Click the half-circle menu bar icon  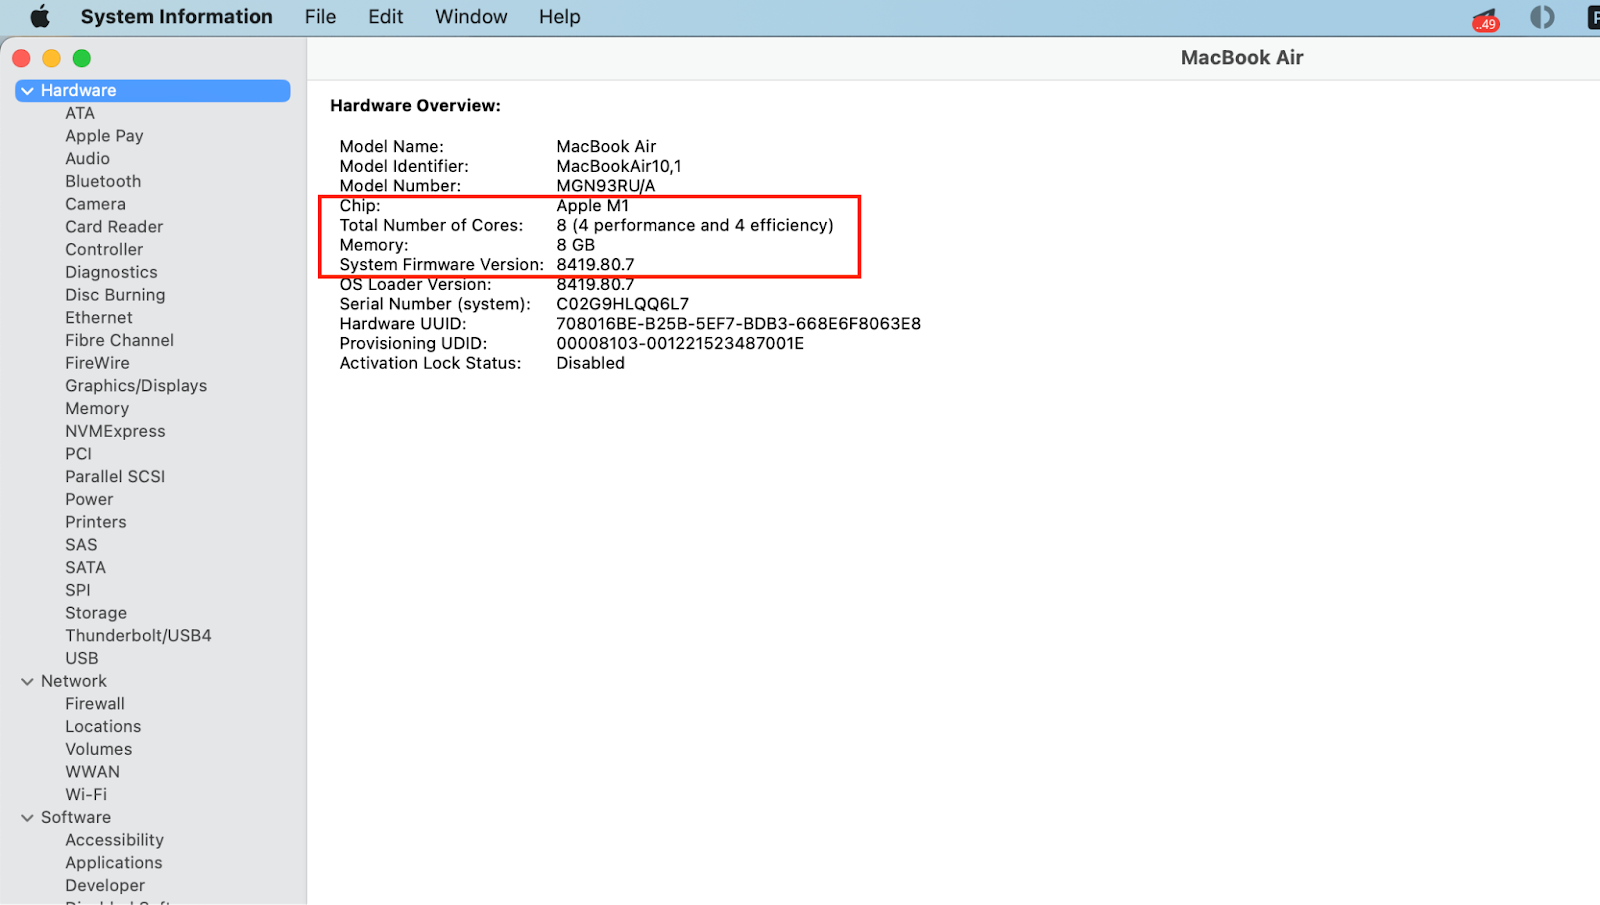pos(1542,17)
